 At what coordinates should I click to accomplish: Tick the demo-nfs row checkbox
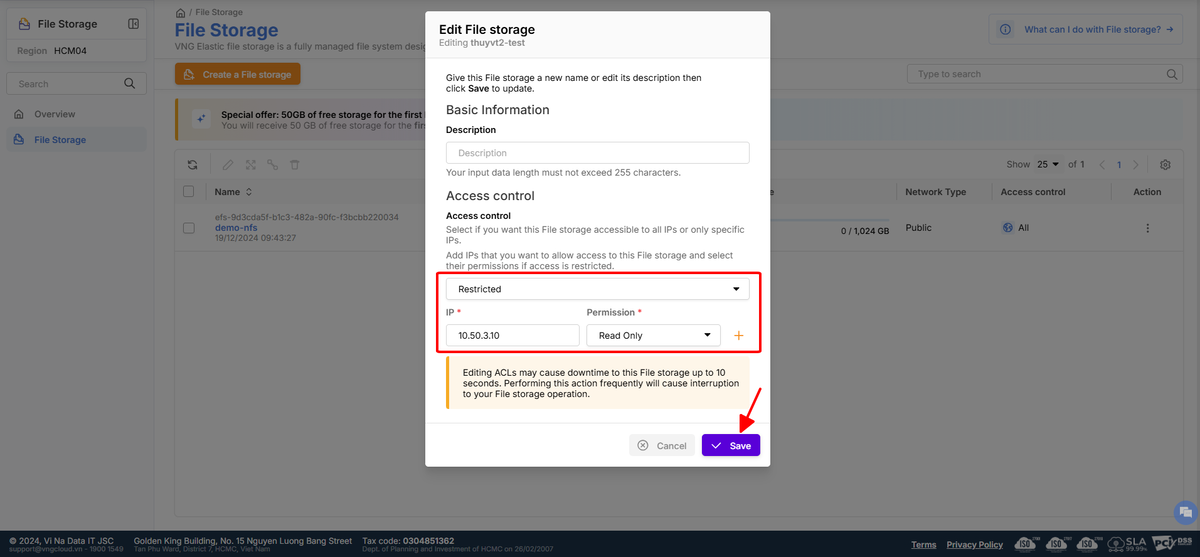(189, 228)
